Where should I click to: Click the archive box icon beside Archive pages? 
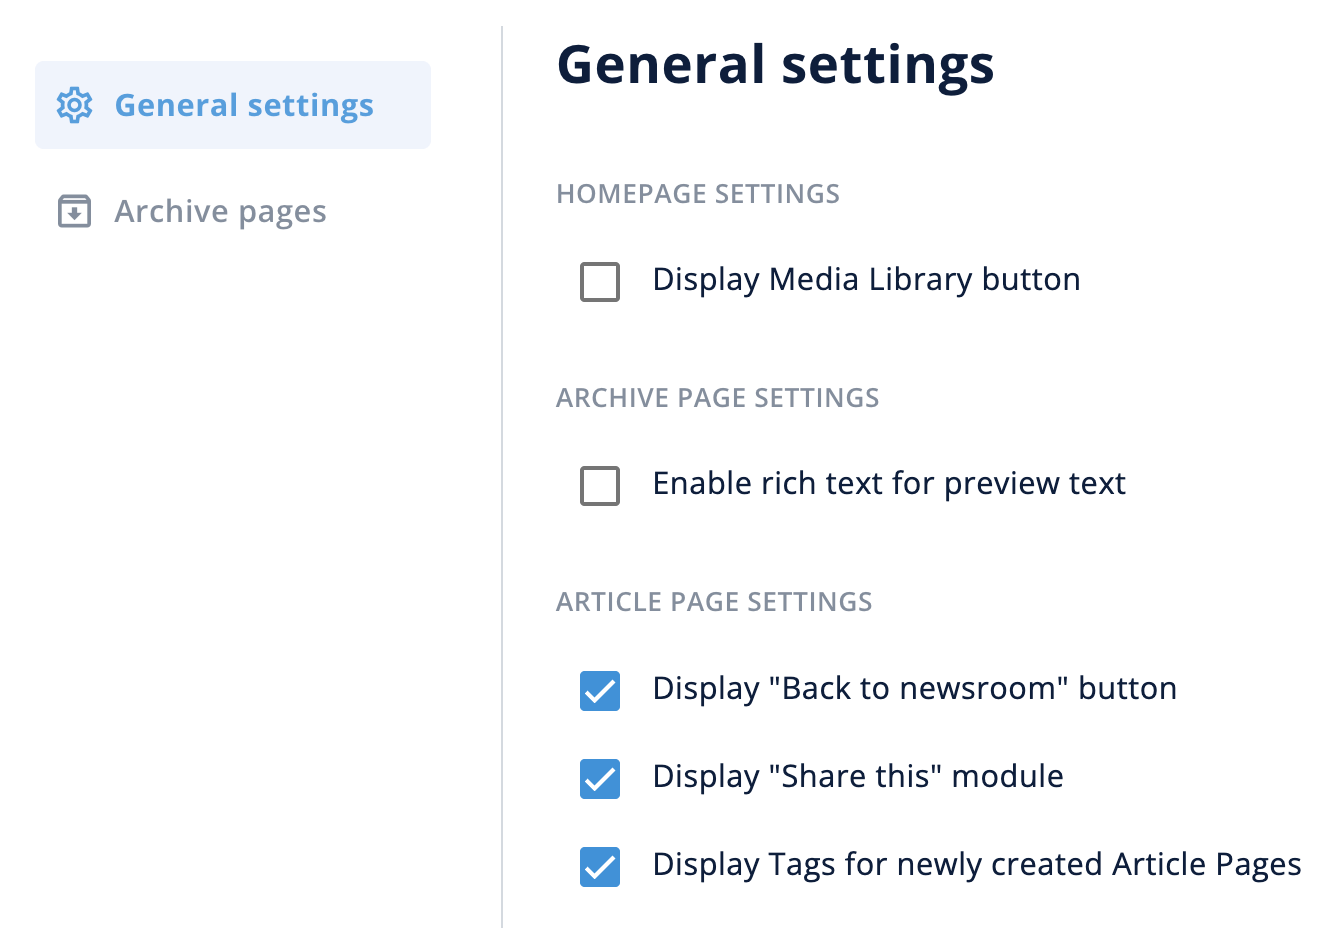point(74,211)
